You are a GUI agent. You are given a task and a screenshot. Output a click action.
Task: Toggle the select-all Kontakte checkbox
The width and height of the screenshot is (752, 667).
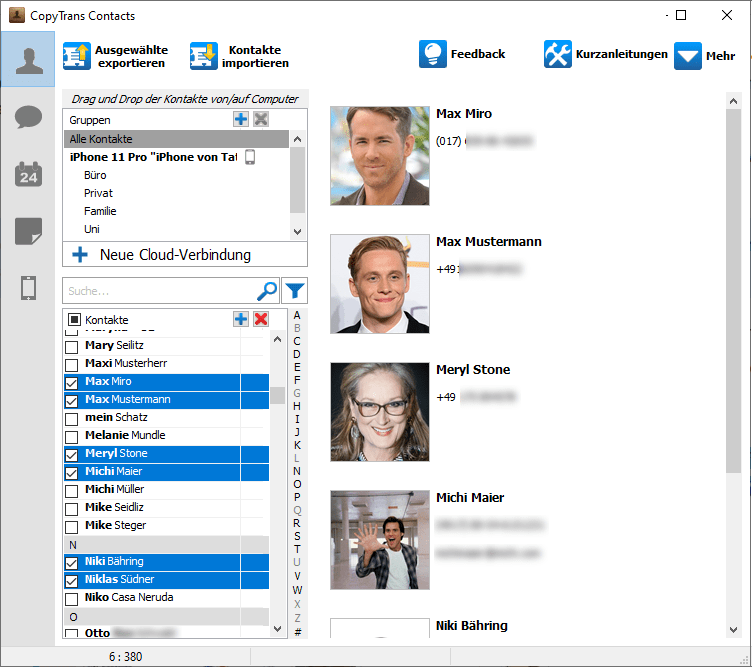[74, 319]
